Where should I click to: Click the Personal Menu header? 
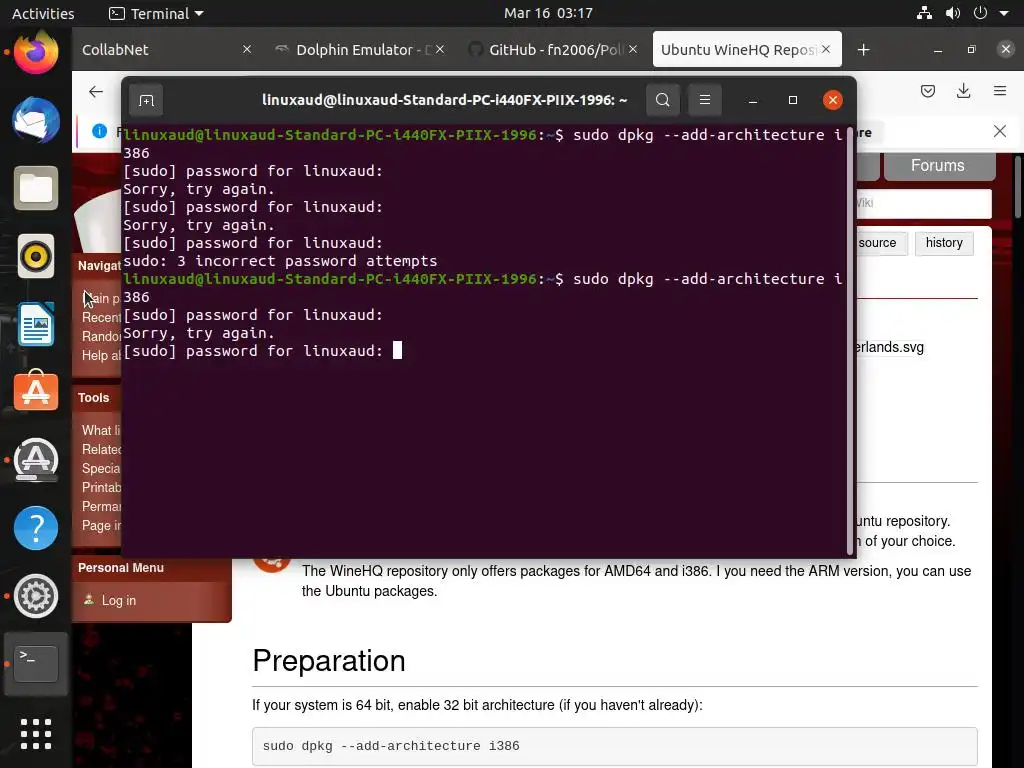(x=121, y=568)
